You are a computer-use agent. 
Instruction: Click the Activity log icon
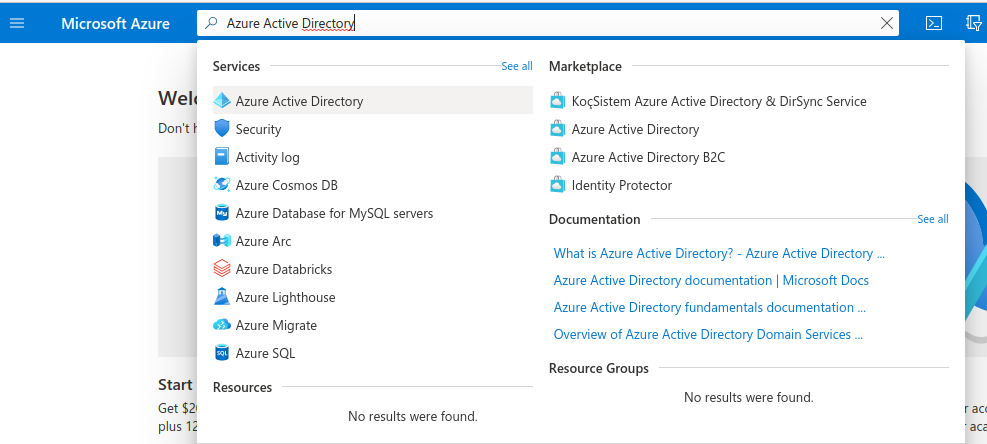[x=222, y=157]
